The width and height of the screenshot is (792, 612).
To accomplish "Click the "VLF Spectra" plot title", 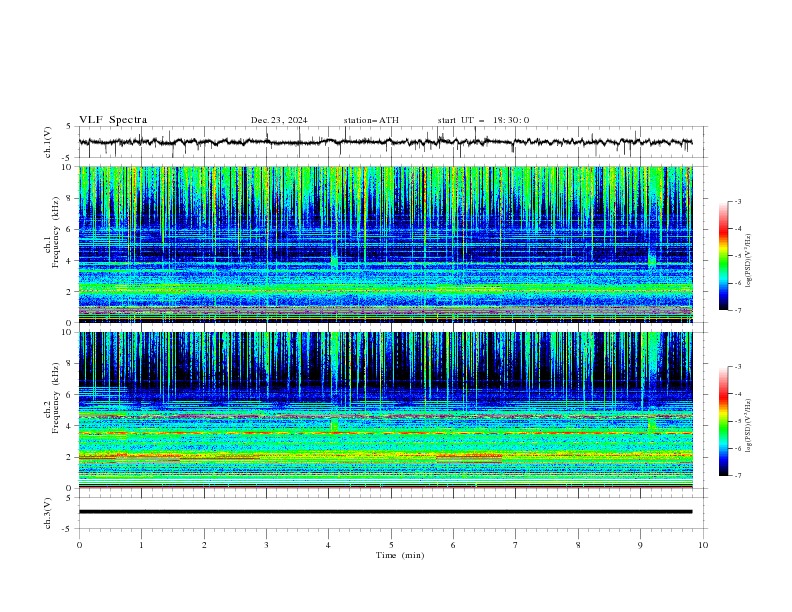I will coord(113,120).
